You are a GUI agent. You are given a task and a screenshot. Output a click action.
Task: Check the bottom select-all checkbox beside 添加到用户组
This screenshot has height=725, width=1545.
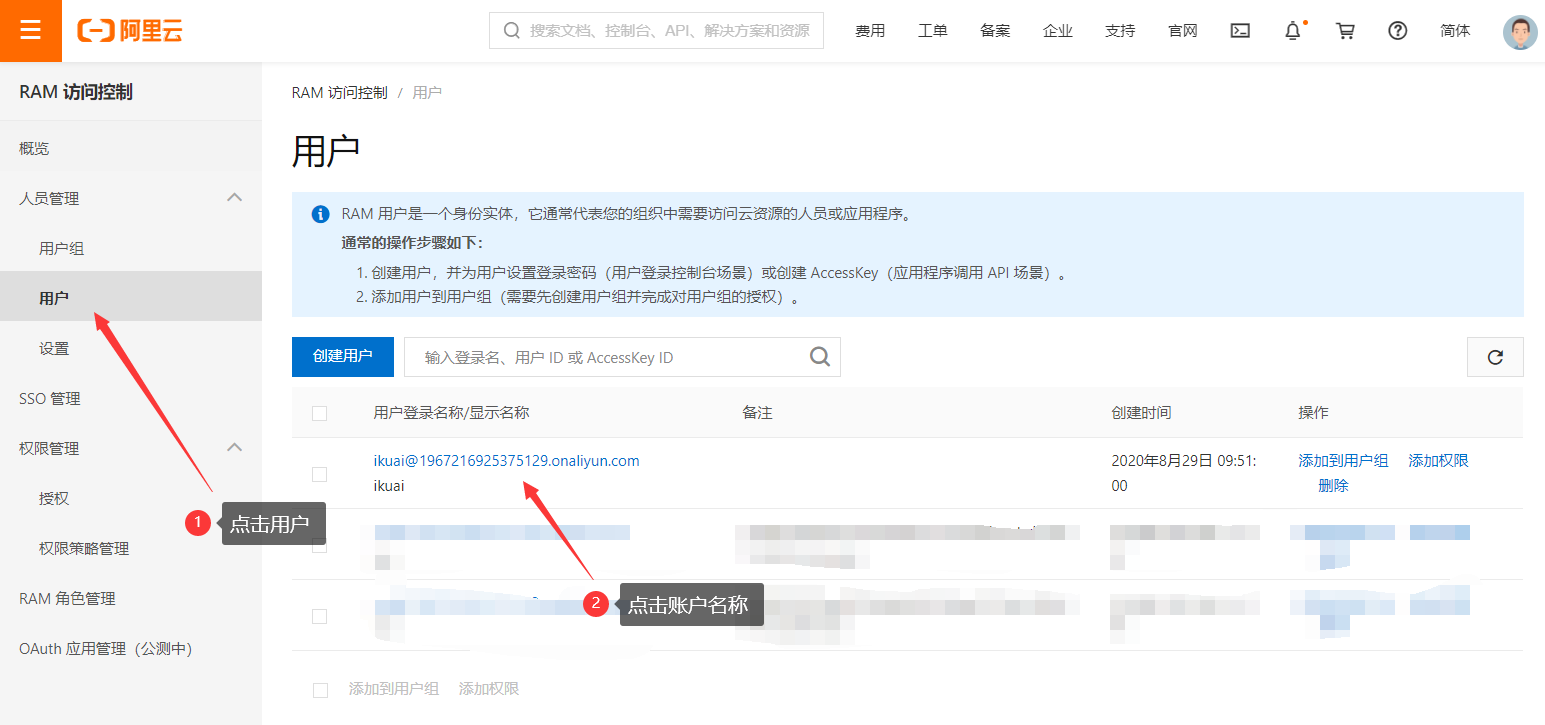coord(321,690)
